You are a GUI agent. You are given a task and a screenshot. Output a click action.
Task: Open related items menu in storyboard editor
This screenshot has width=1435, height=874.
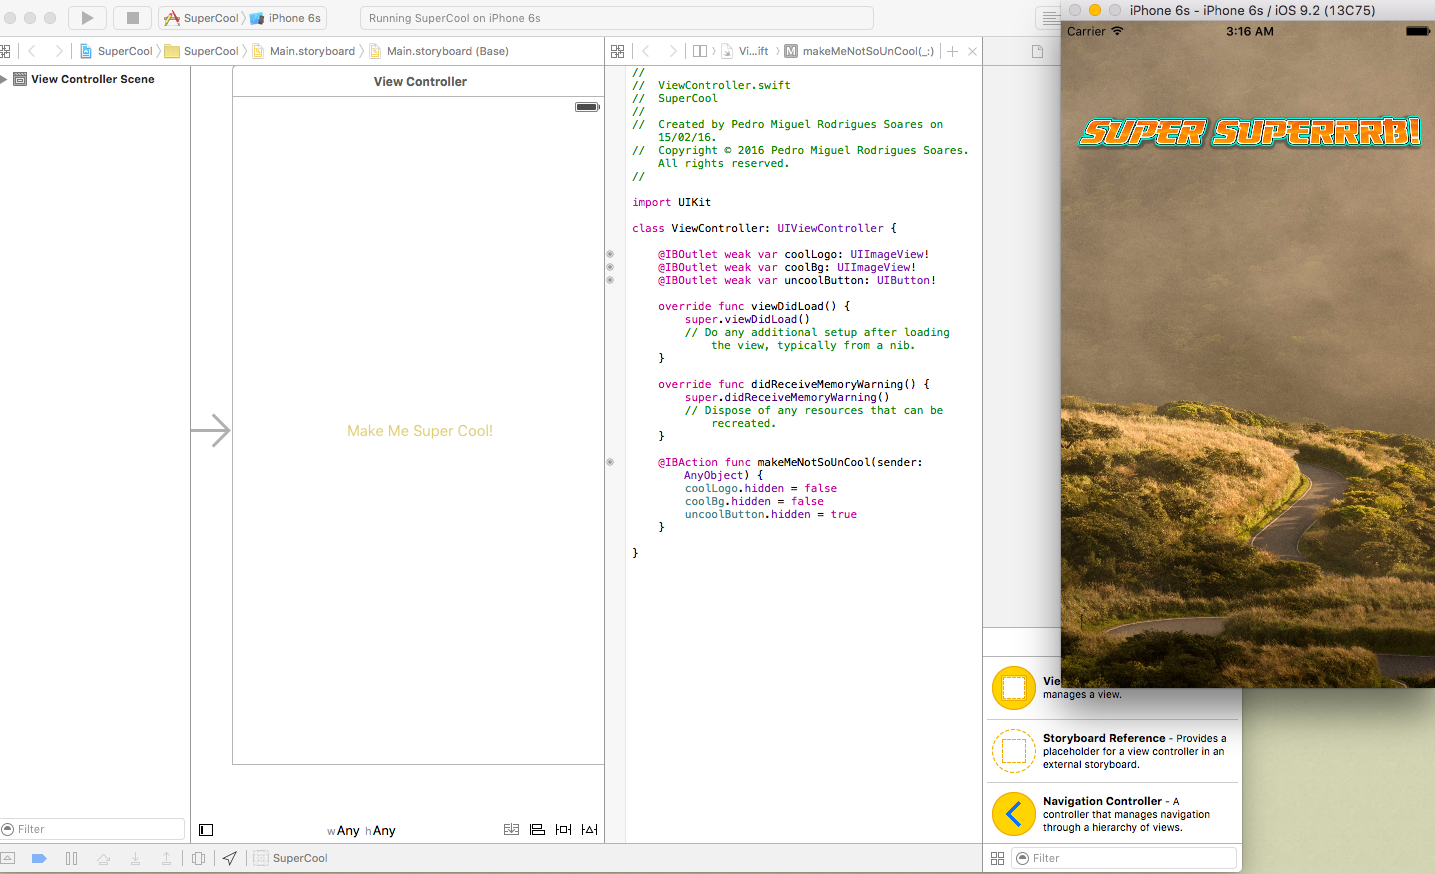pyautogui.click(x=5, y=51)
